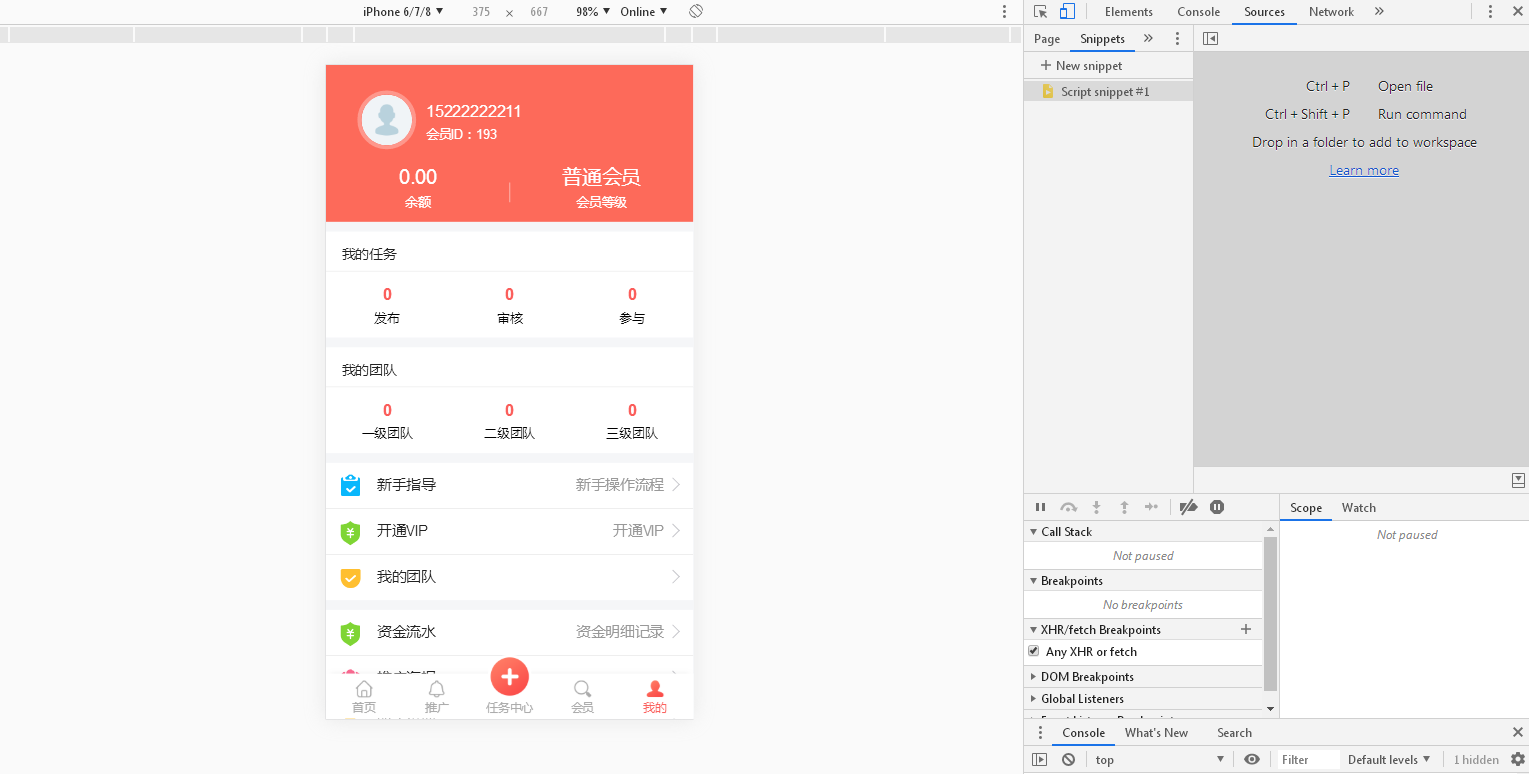Click the profile avatar next to 15222222211
The width and height of the screenshot is (1529, 774).
point(386,119)
